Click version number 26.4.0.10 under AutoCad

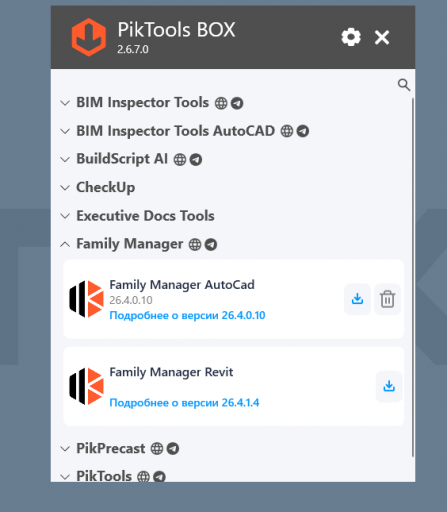[131, 300]
